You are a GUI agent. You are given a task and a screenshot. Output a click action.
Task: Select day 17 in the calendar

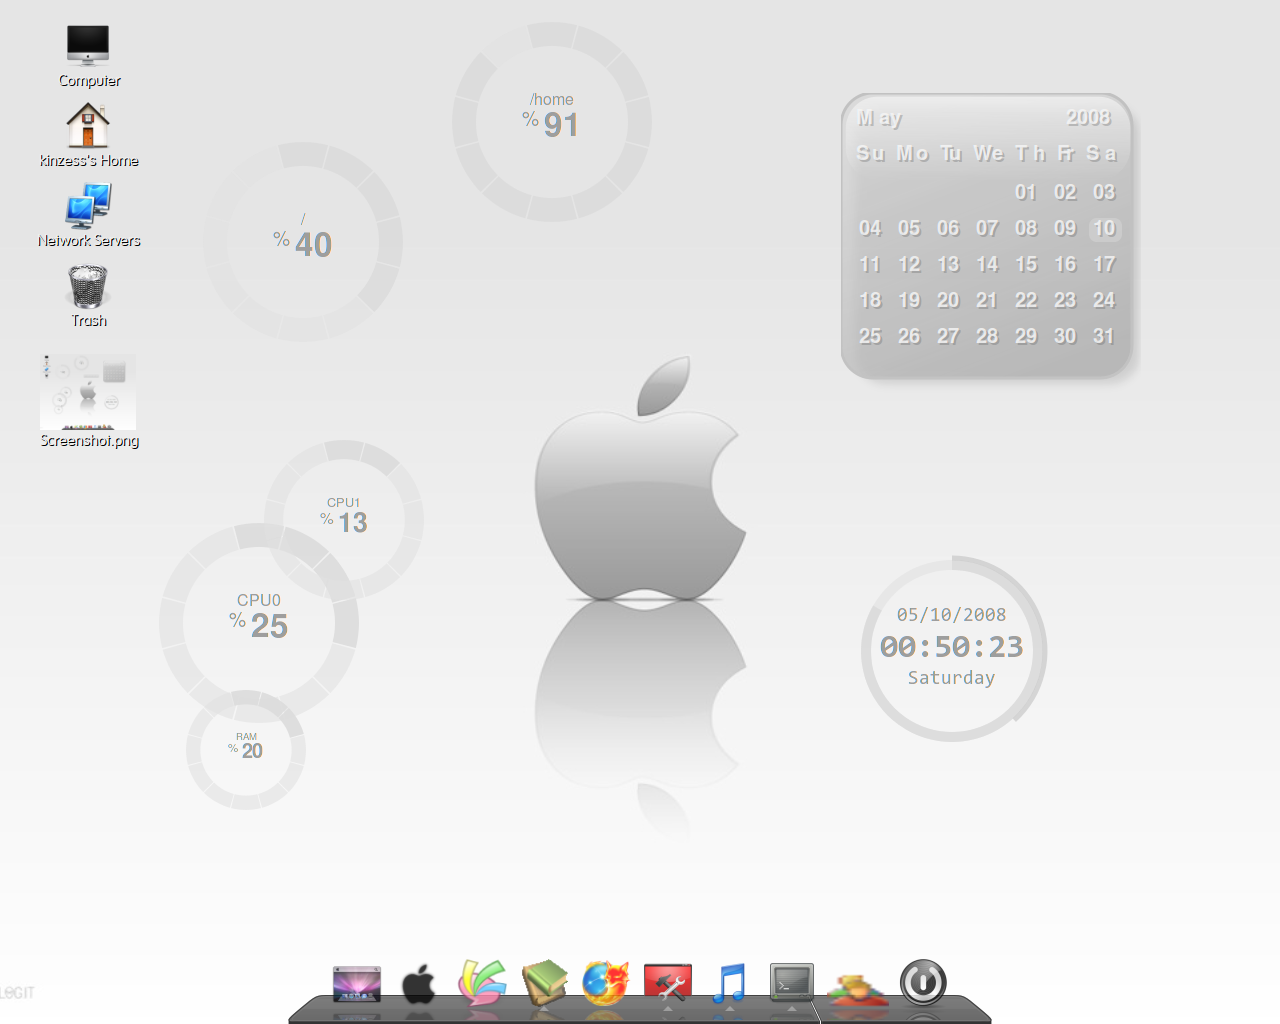click(1104, 264)
